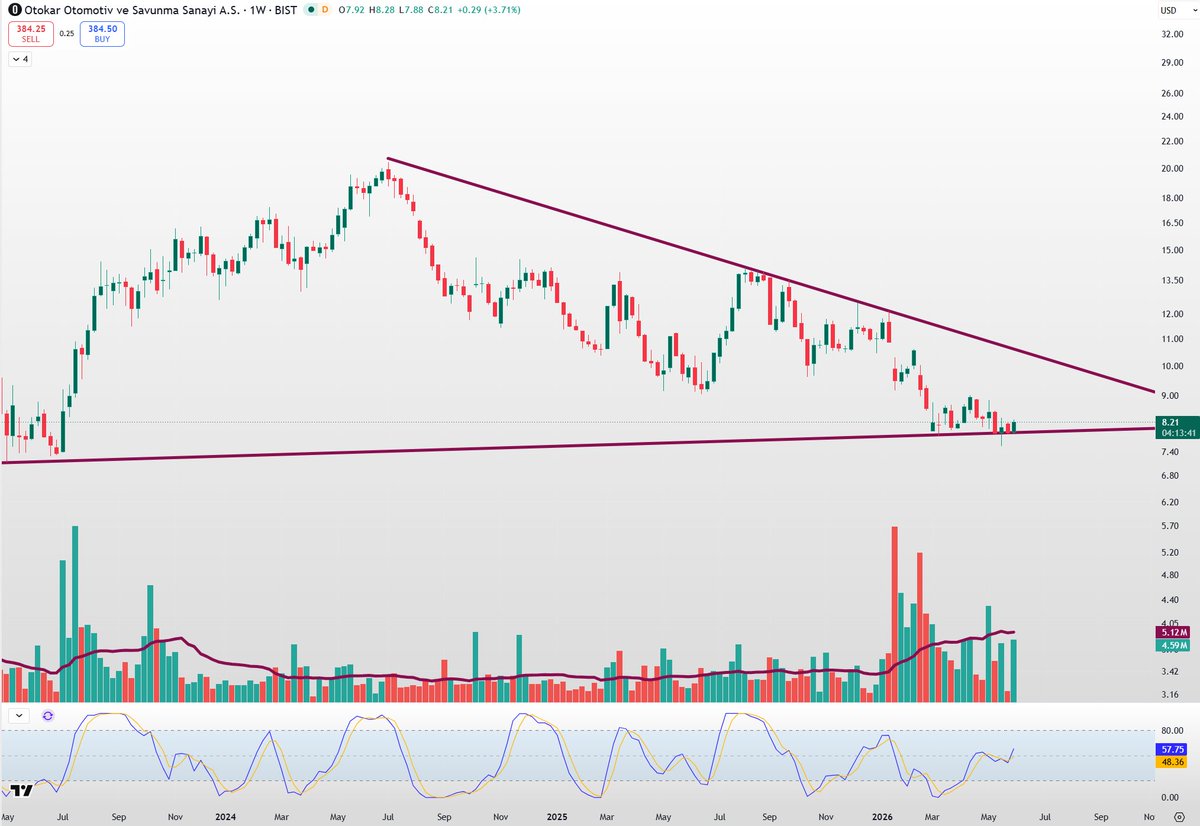Click the 0.25 spread value between Sell and Buy

[x=67, y=33]
